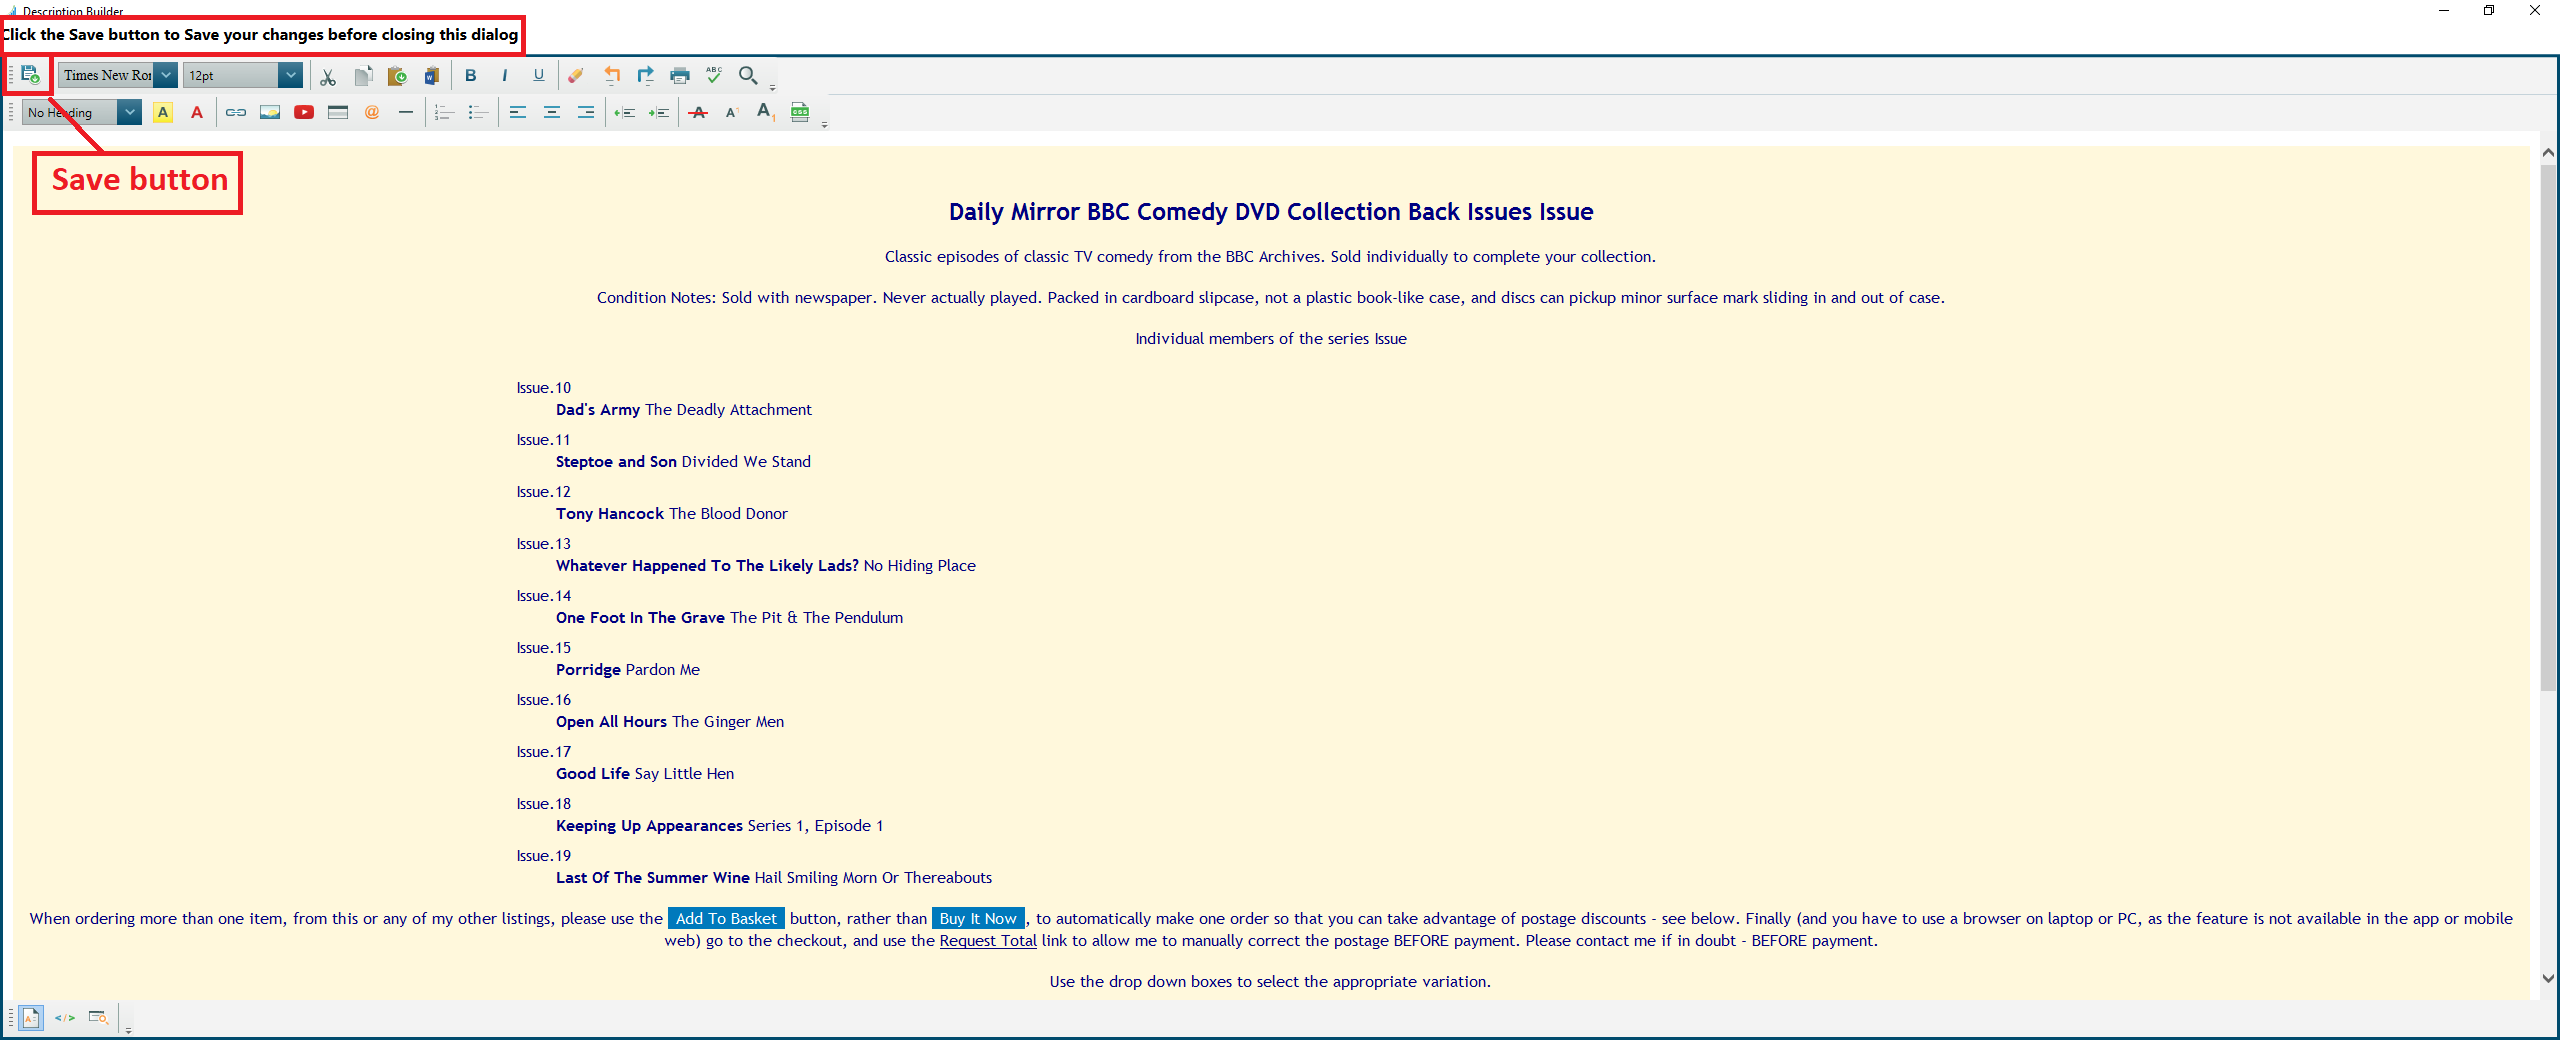Click the Copy icon
The width and height of the screenshot is (2560, 1040).
coord(363,76)
